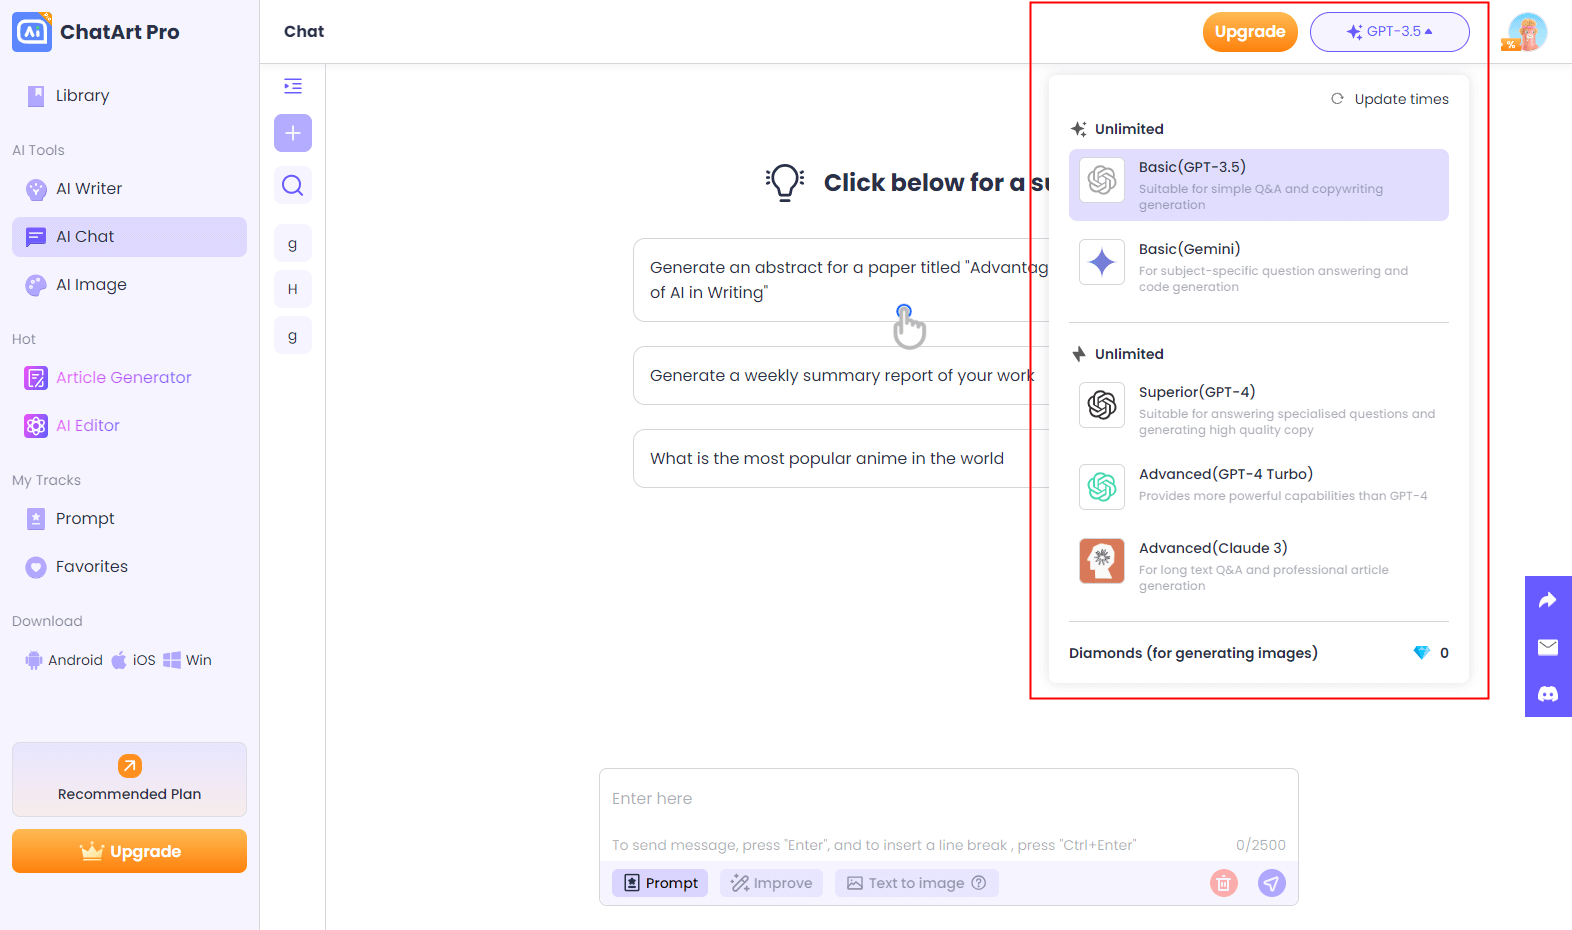Click the Prompt button below input
Image resolution: width=1572 pixels, height=930 pixels.
tap(660, 883)
